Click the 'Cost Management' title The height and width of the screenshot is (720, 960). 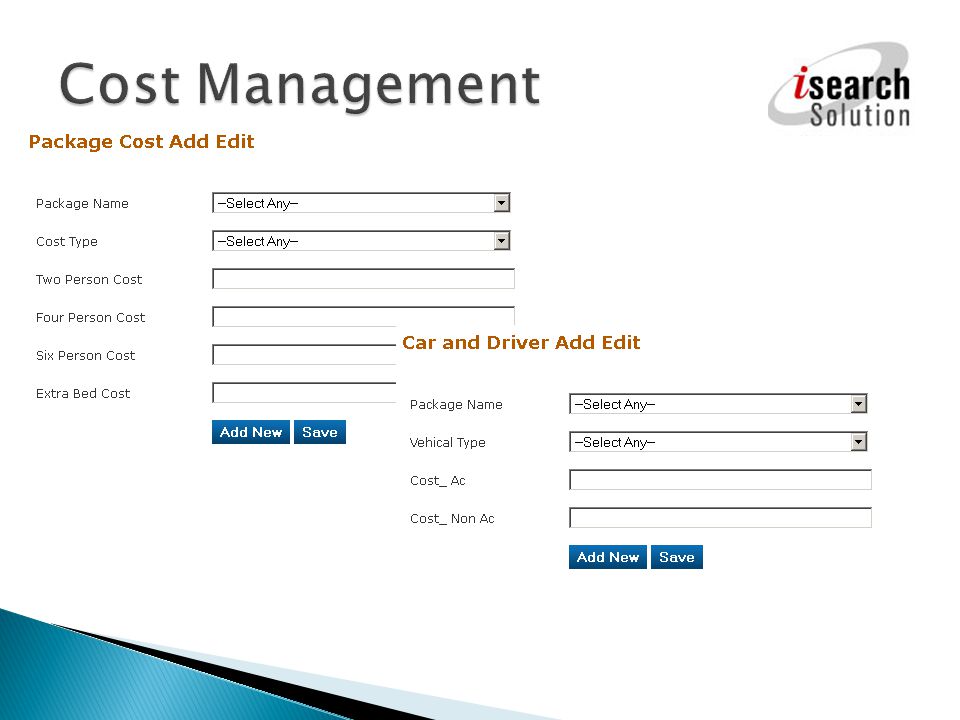300,86
